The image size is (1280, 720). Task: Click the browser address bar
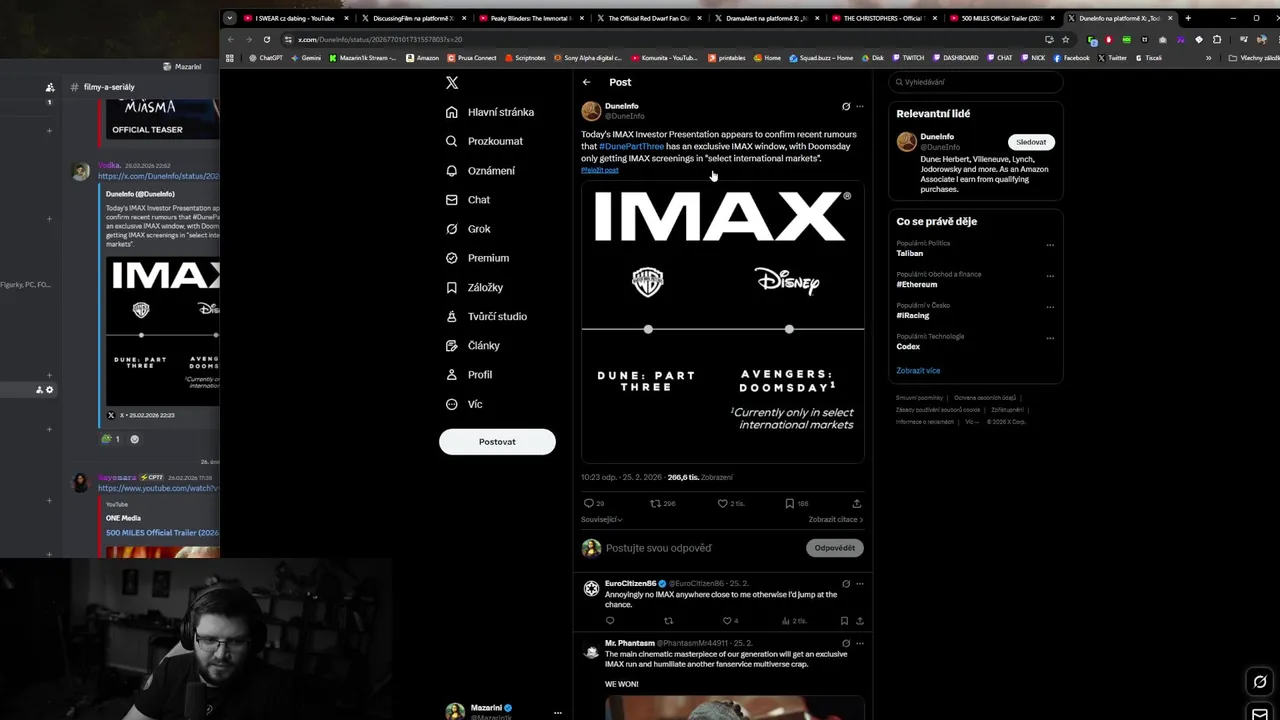pyautogui.click(x=660, y=40)
